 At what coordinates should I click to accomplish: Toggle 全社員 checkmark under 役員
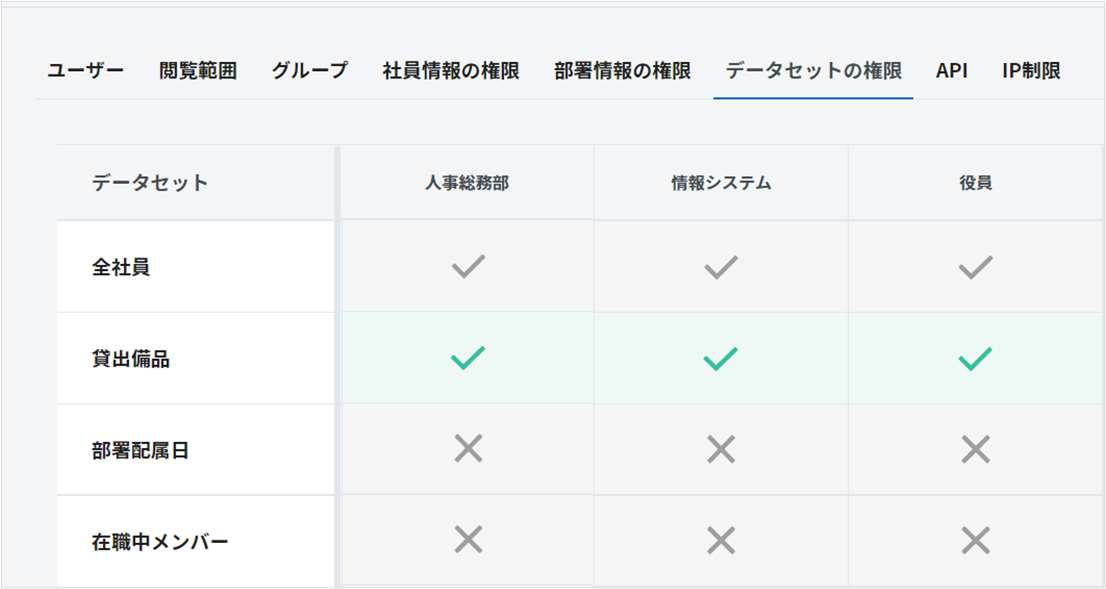click(975, 267)
